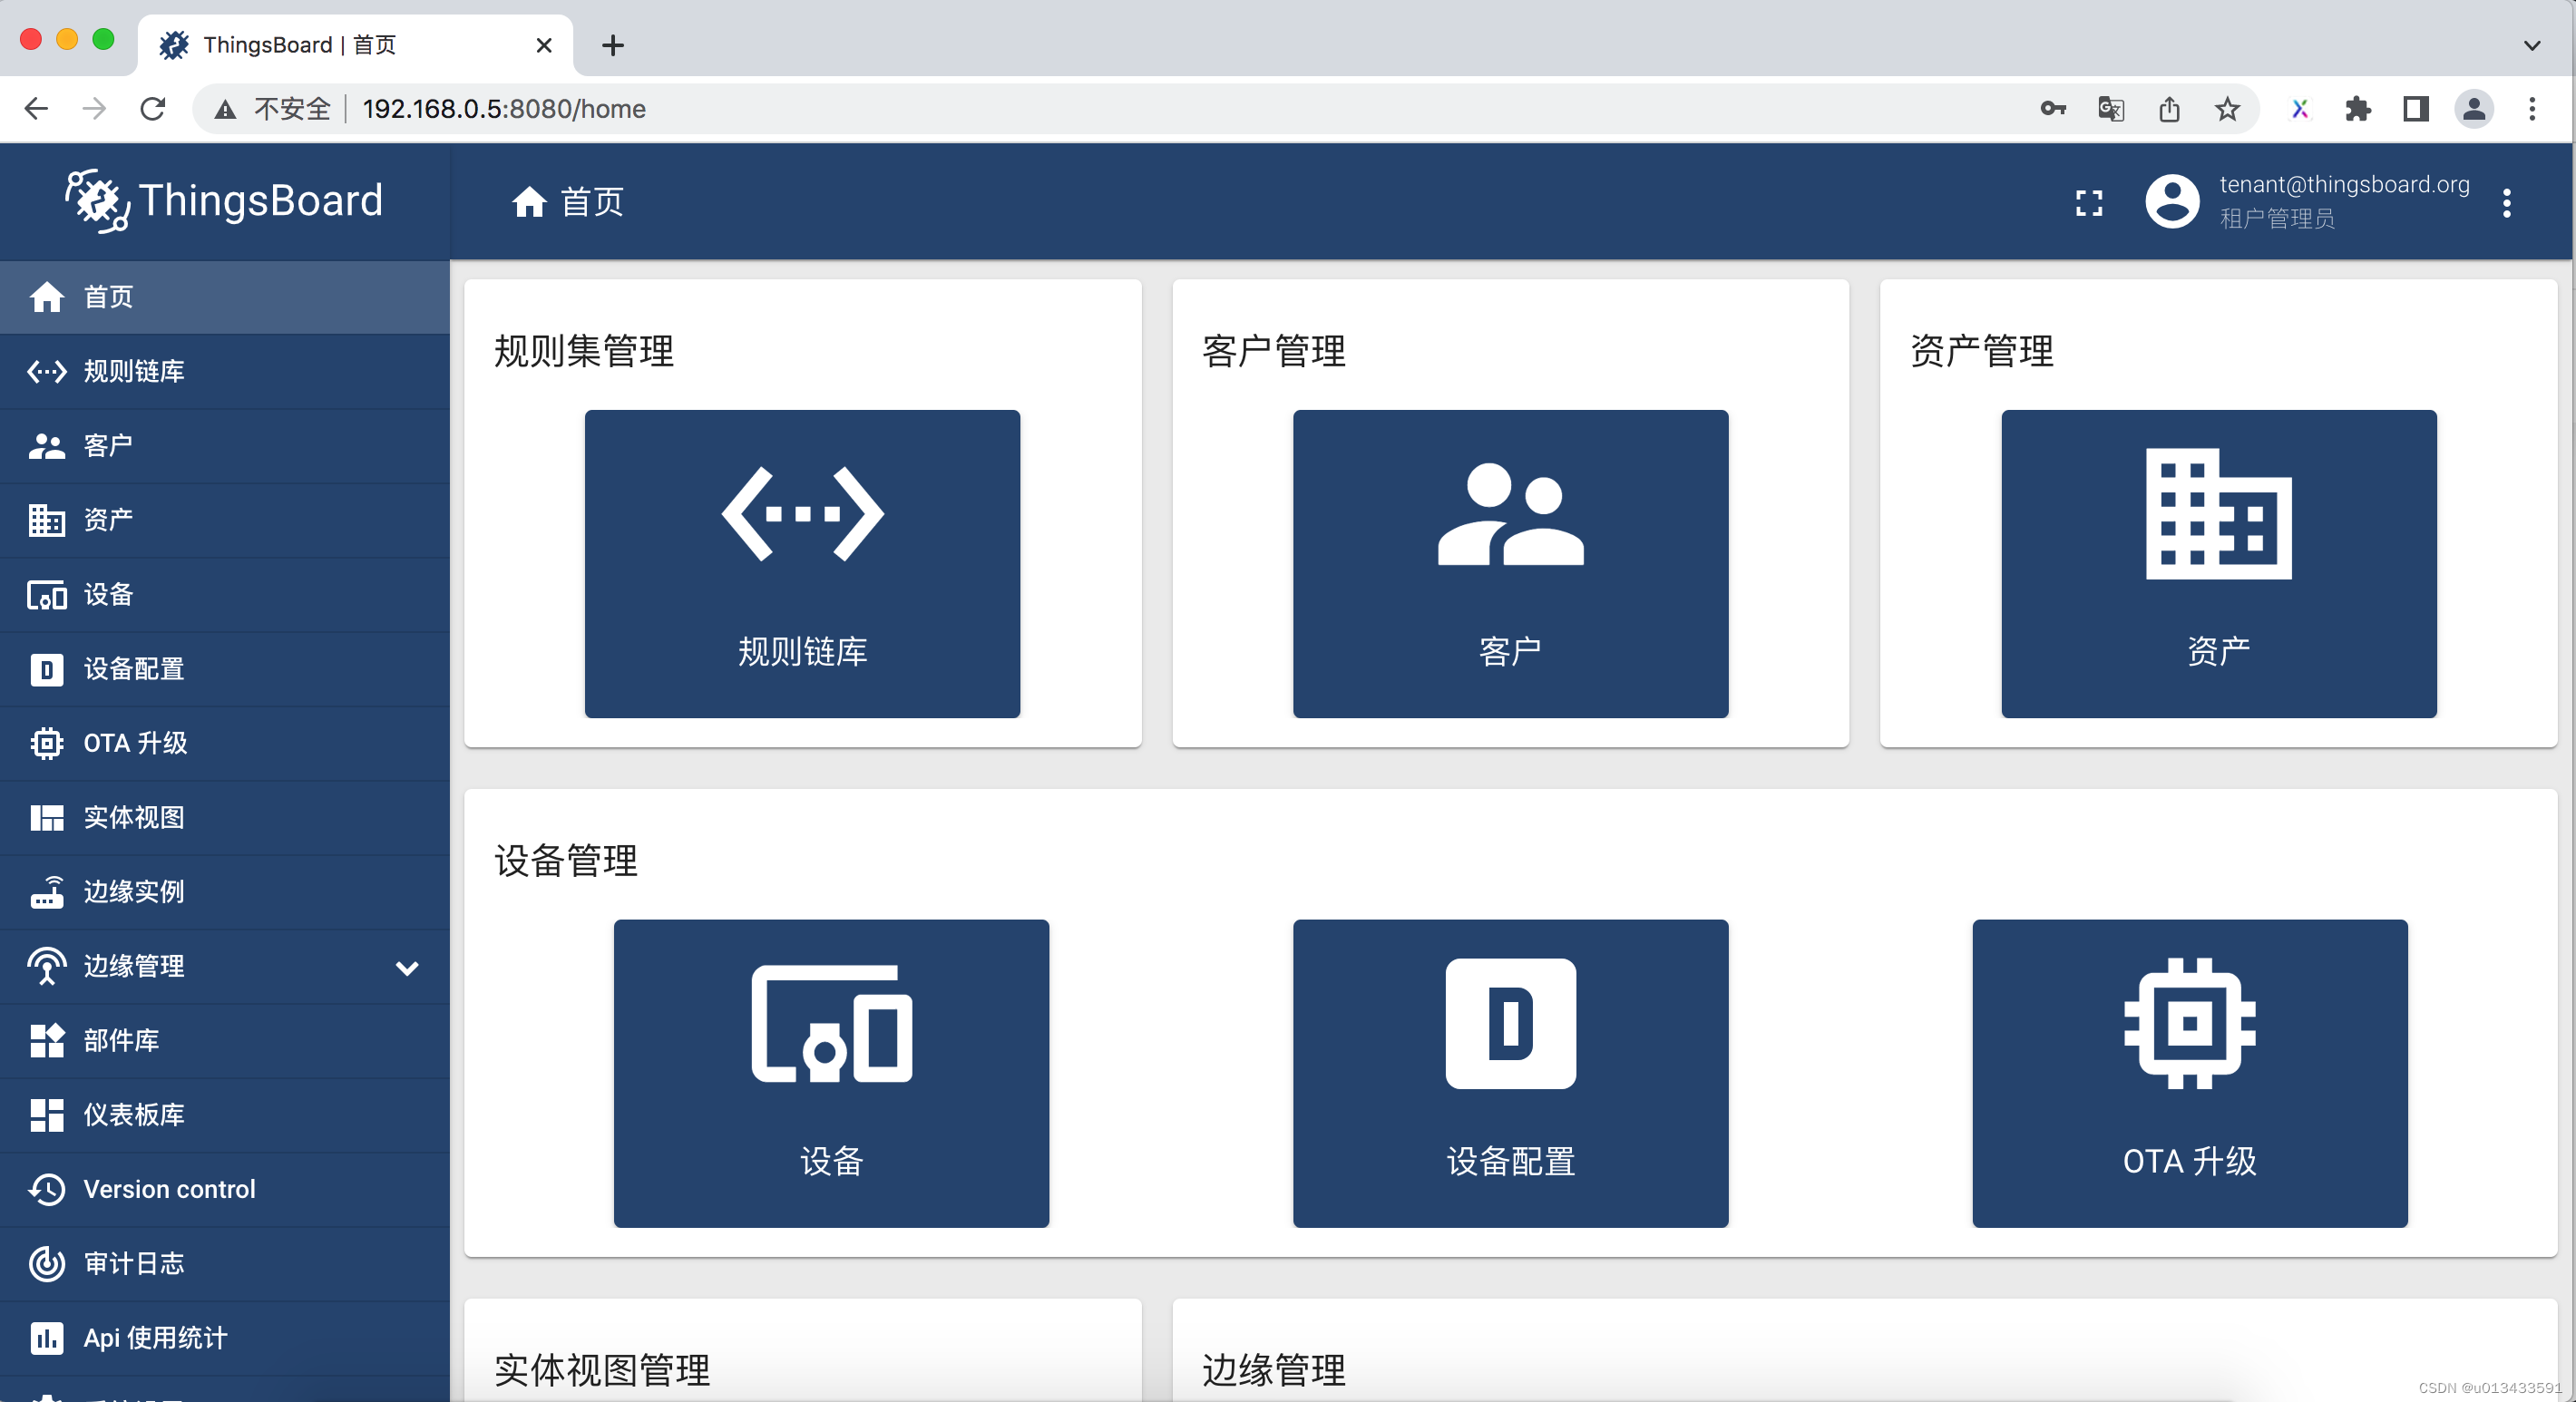
Task: Open the 审计日志 icon in sidebar
Action: (46, 1264)
